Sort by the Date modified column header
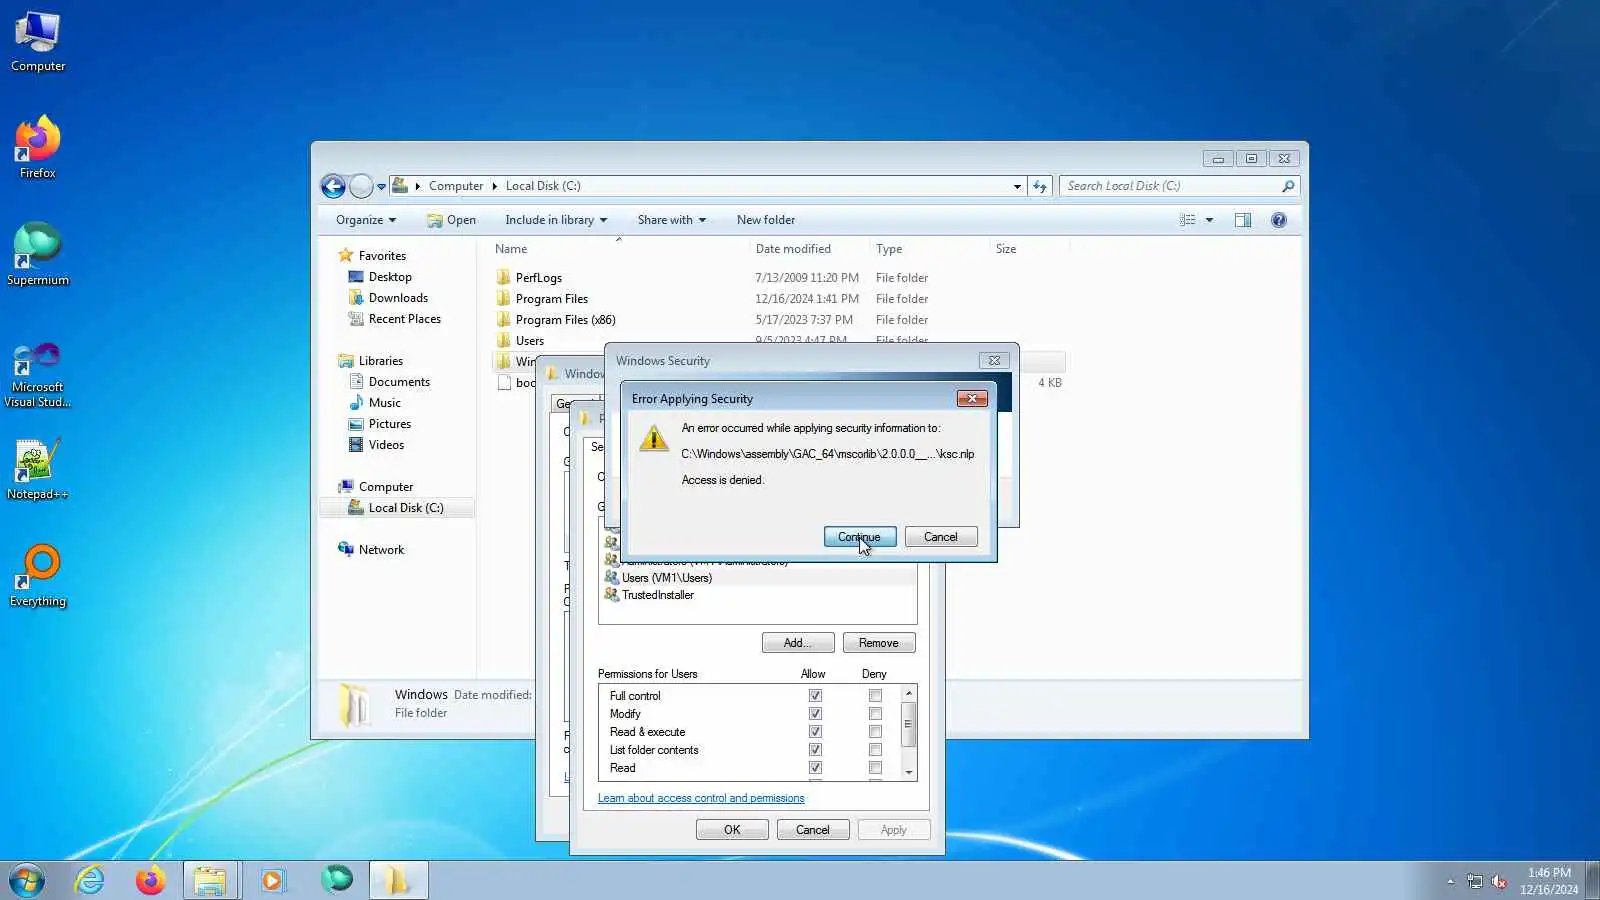The image size is (1600, 900). pos(808,249)
